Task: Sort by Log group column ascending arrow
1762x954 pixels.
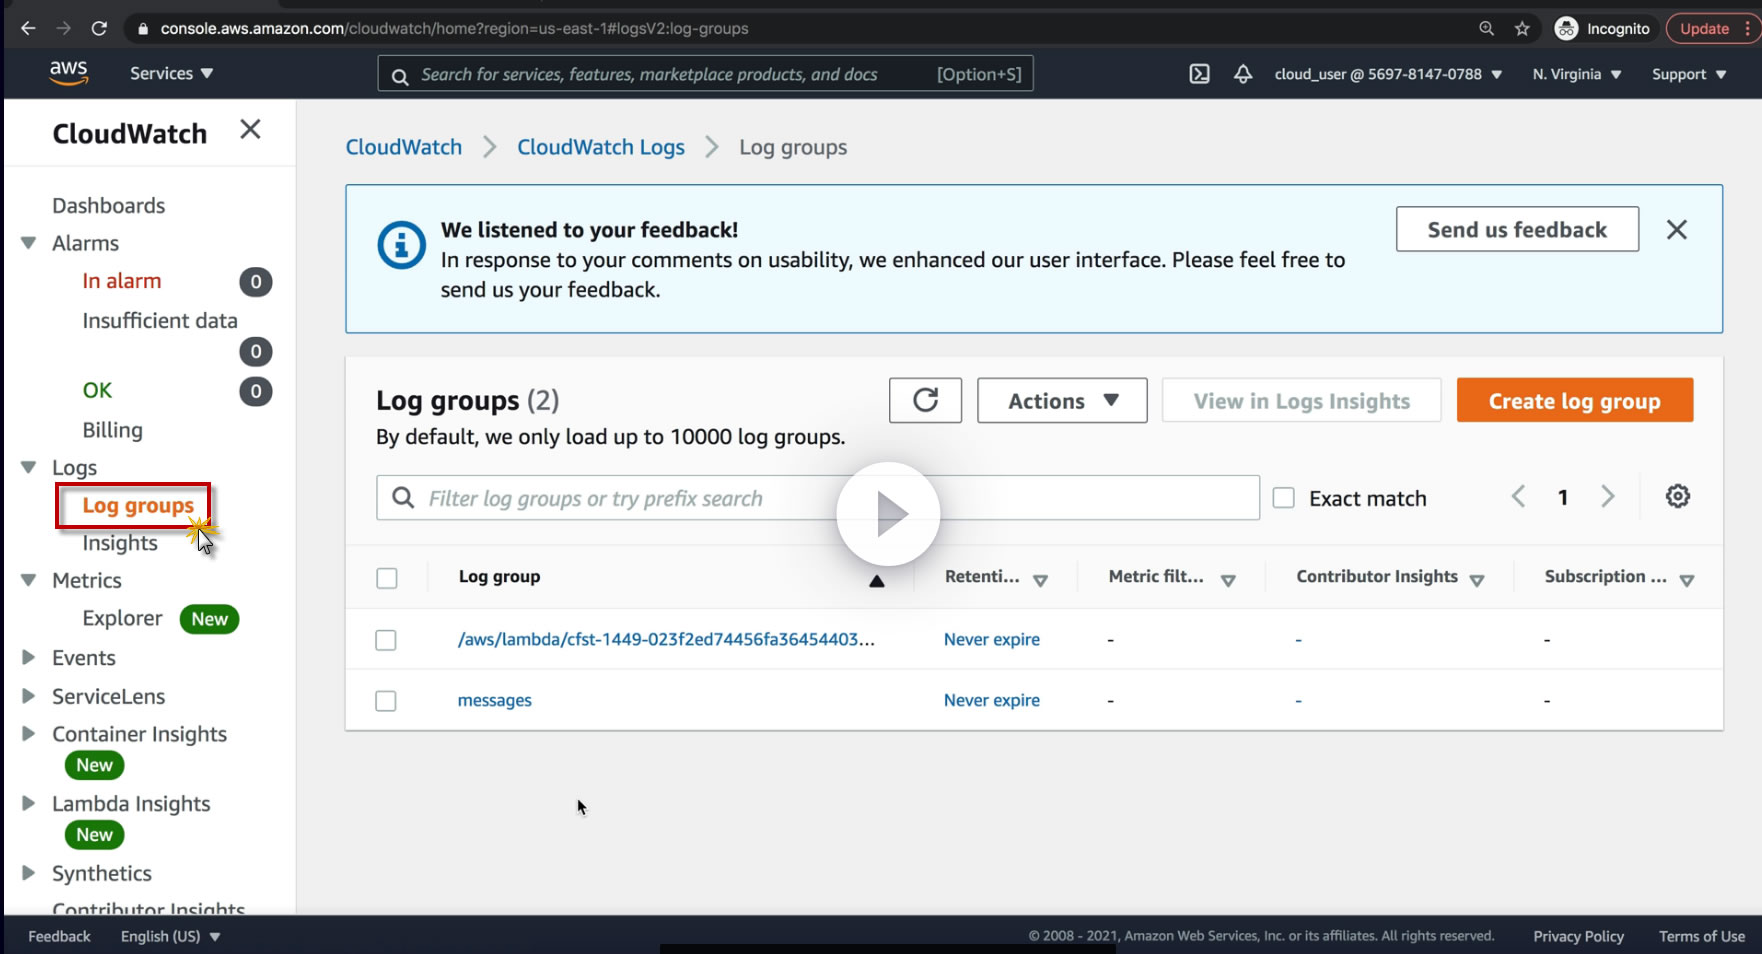Action: click(x=877, y=581)
